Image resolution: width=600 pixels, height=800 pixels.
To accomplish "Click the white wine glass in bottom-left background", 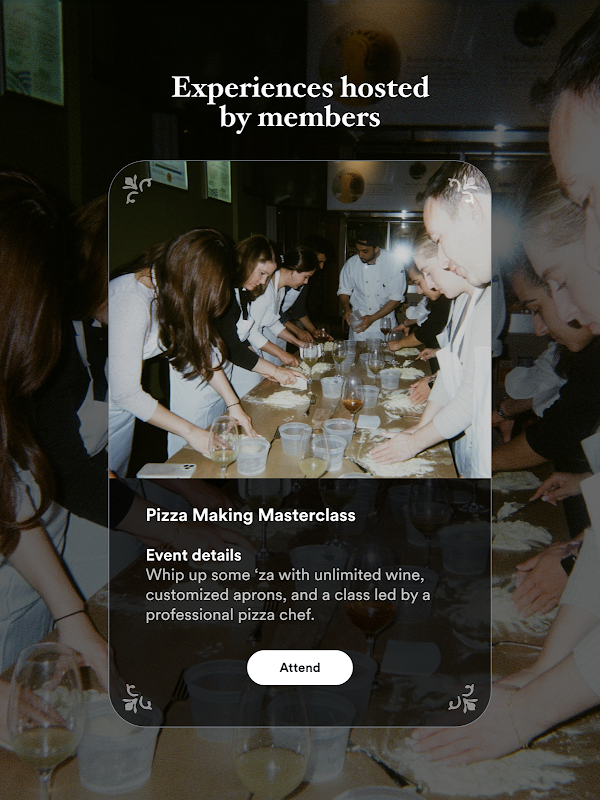I will (45, 712).
